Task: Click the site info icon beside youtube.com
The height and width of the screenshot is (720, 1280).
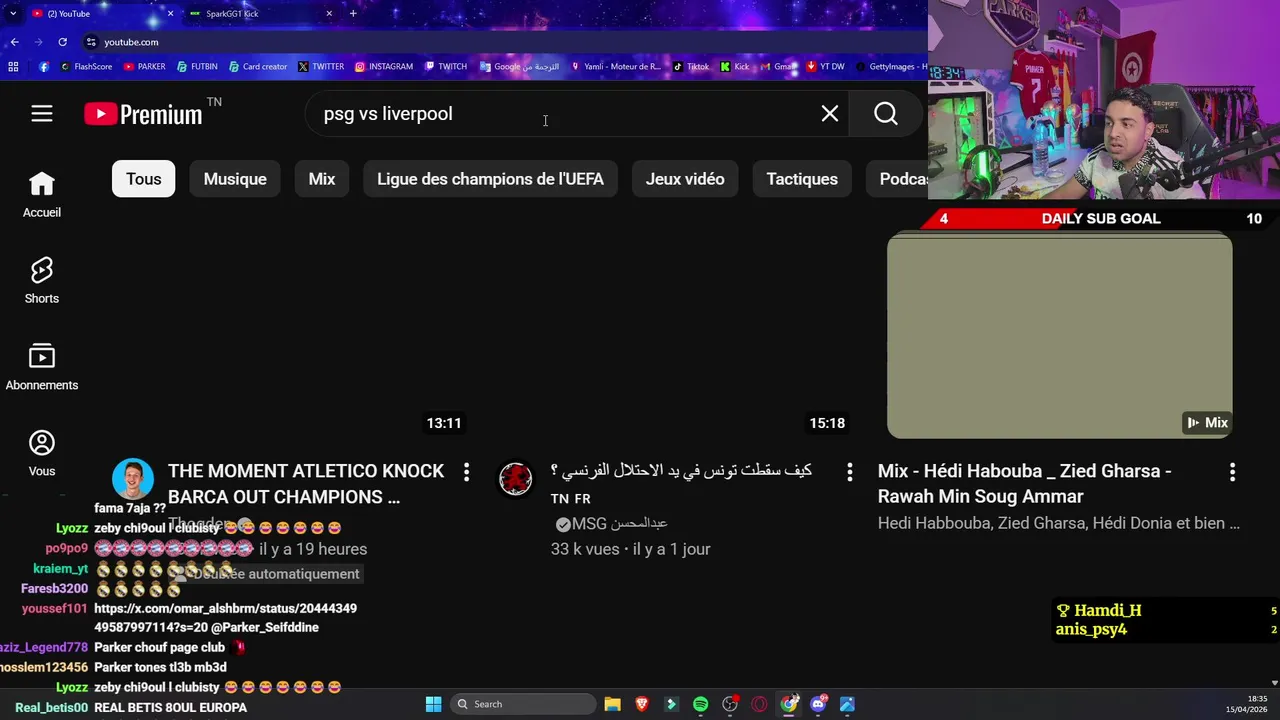Action: coord(91,42)
